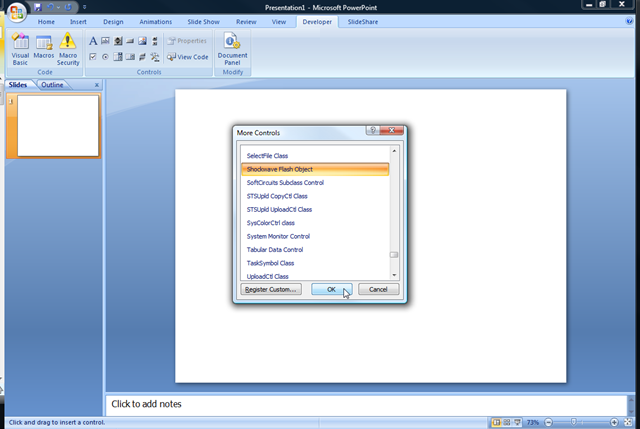Click the Register Custom... button
Screen dimensions: 640x429
click(271, 289)
